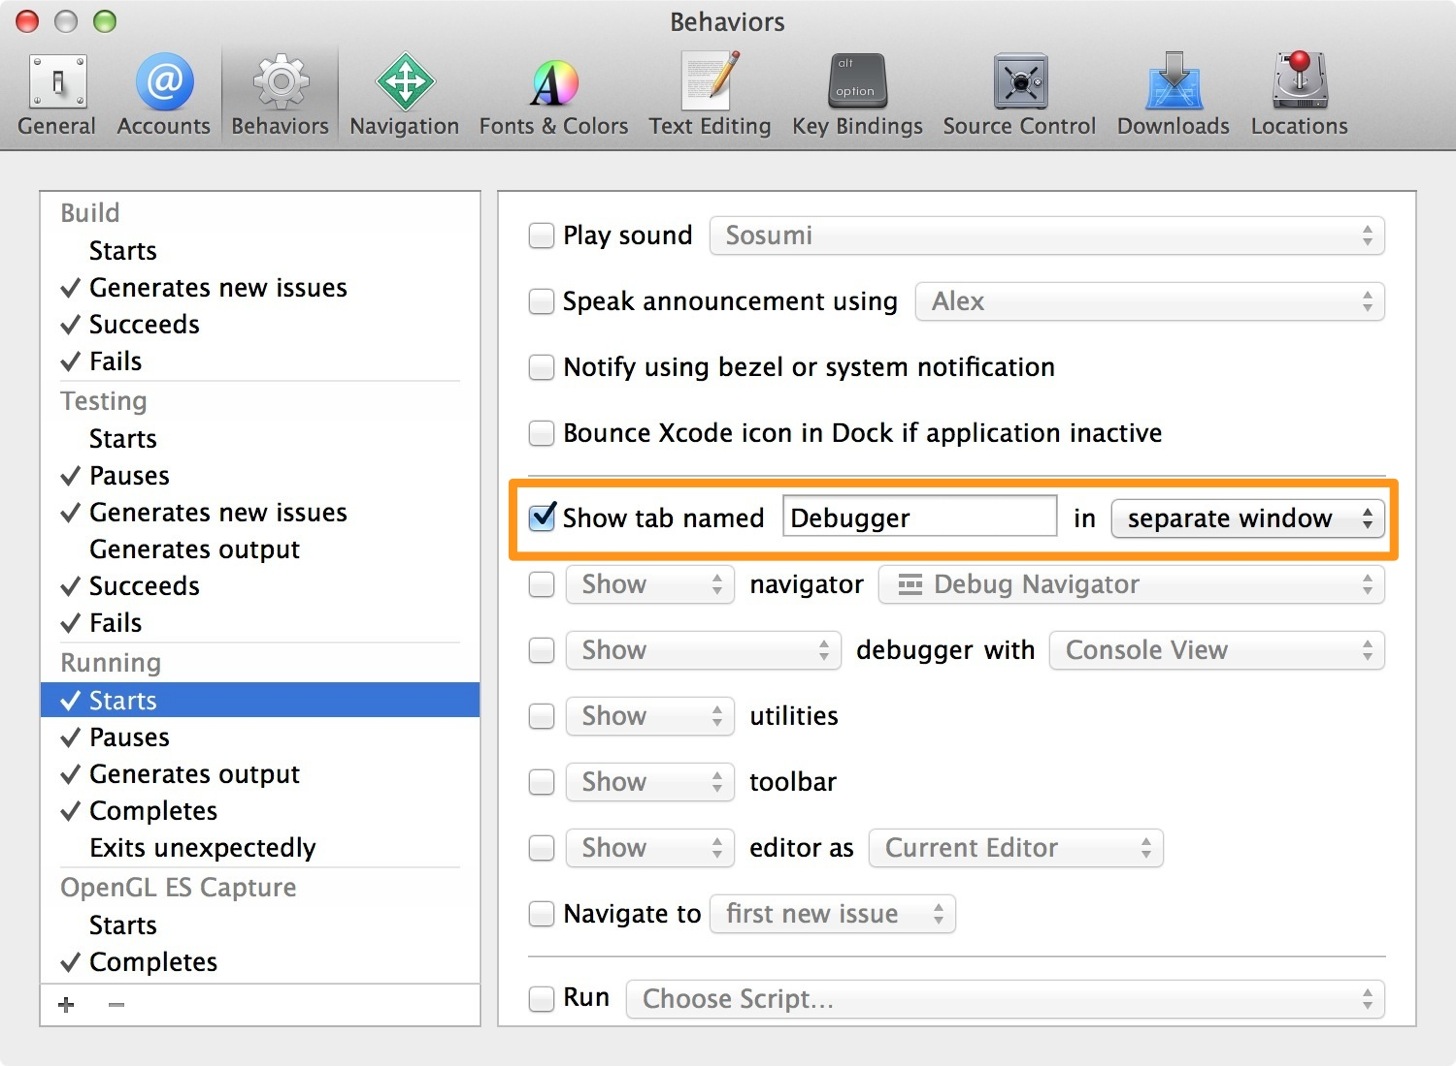Select Pauses under Running
The image size is (1456, 1066).
(260, 738)
